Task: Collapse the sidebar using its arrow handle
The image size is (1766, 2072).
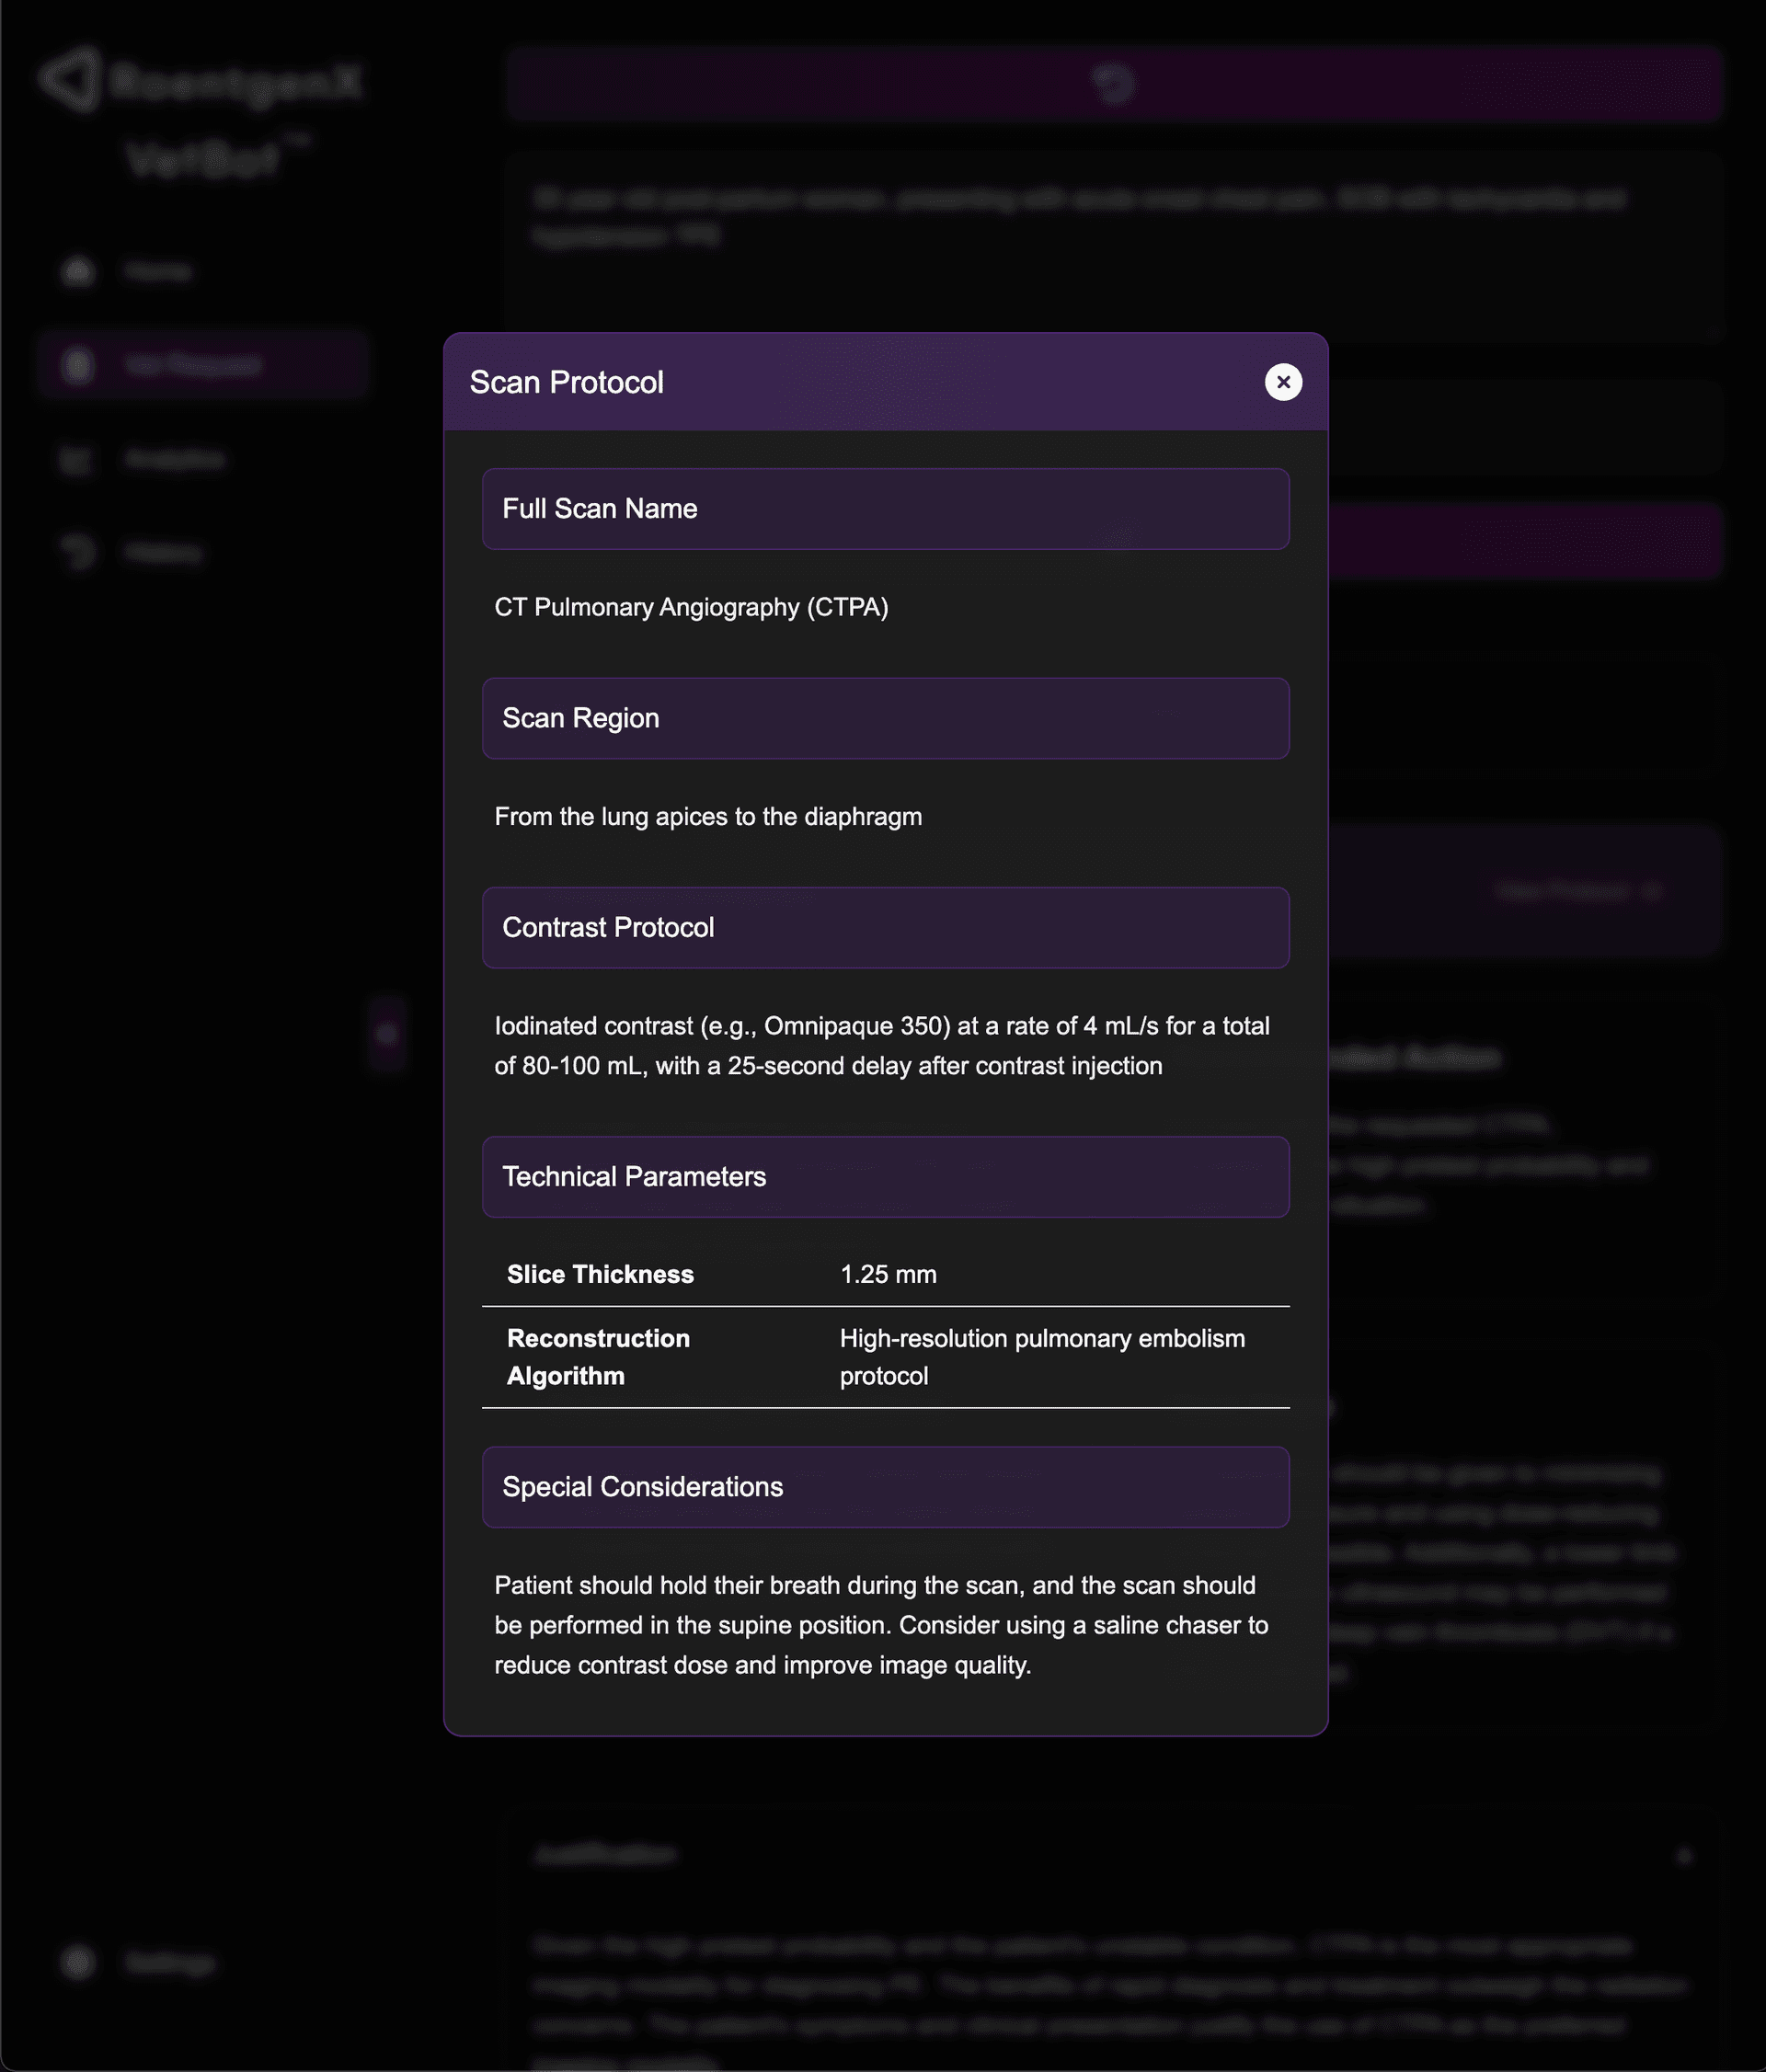Action: coord(388,1034)
